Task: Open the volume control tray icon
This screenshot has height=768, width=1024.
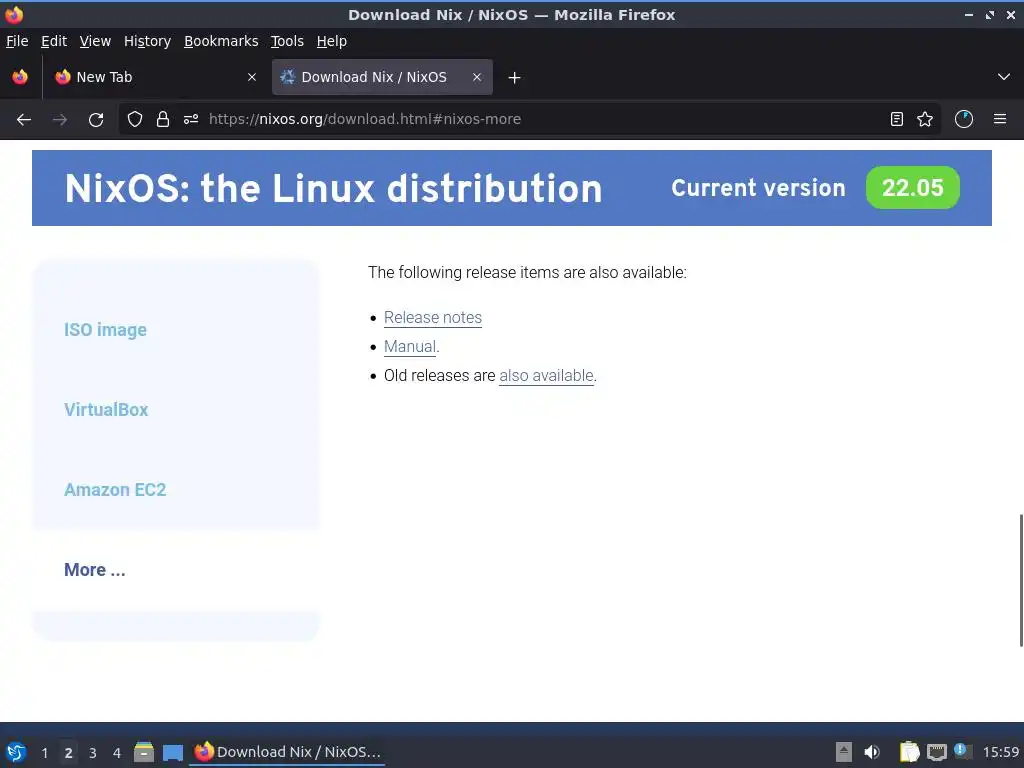Action: pos(872,752)
